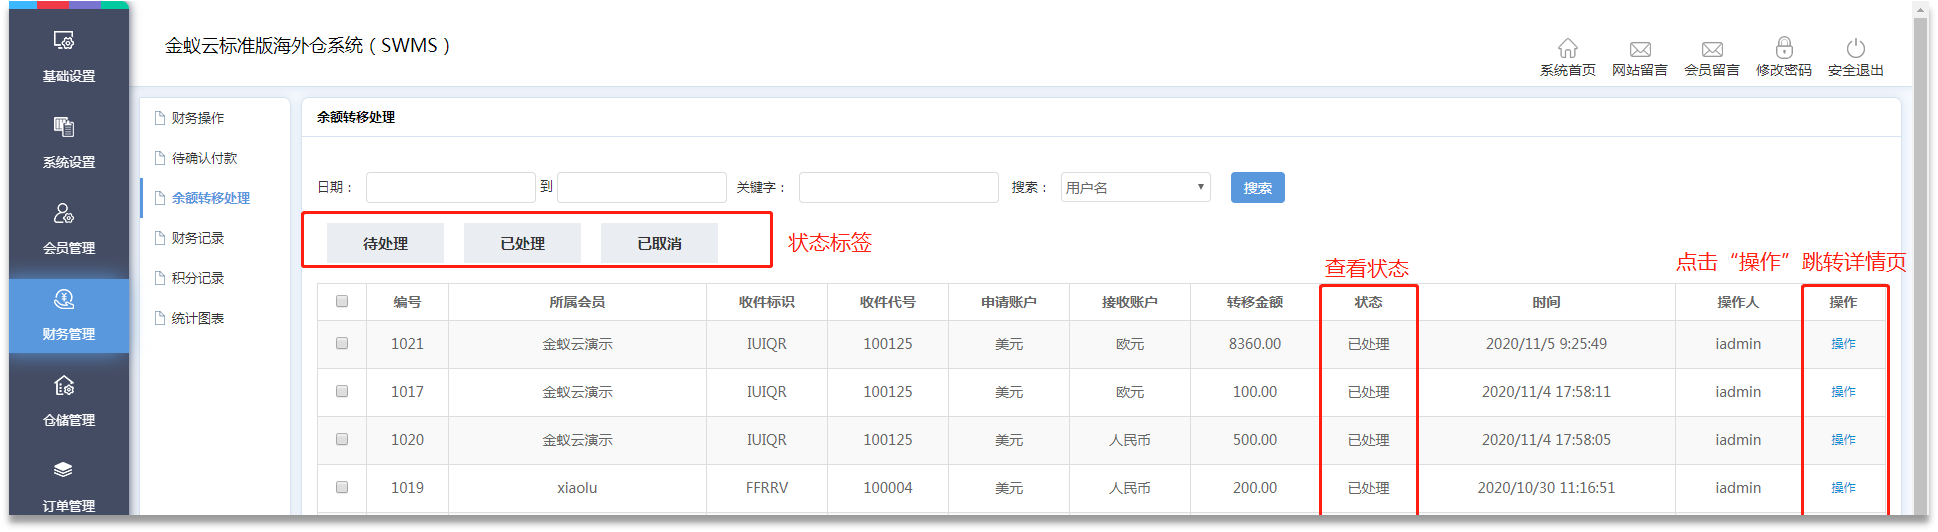This screenshot has width=1938, height=532.
Task: Open 财务记录 in the submenu
Action: (197, 238)
